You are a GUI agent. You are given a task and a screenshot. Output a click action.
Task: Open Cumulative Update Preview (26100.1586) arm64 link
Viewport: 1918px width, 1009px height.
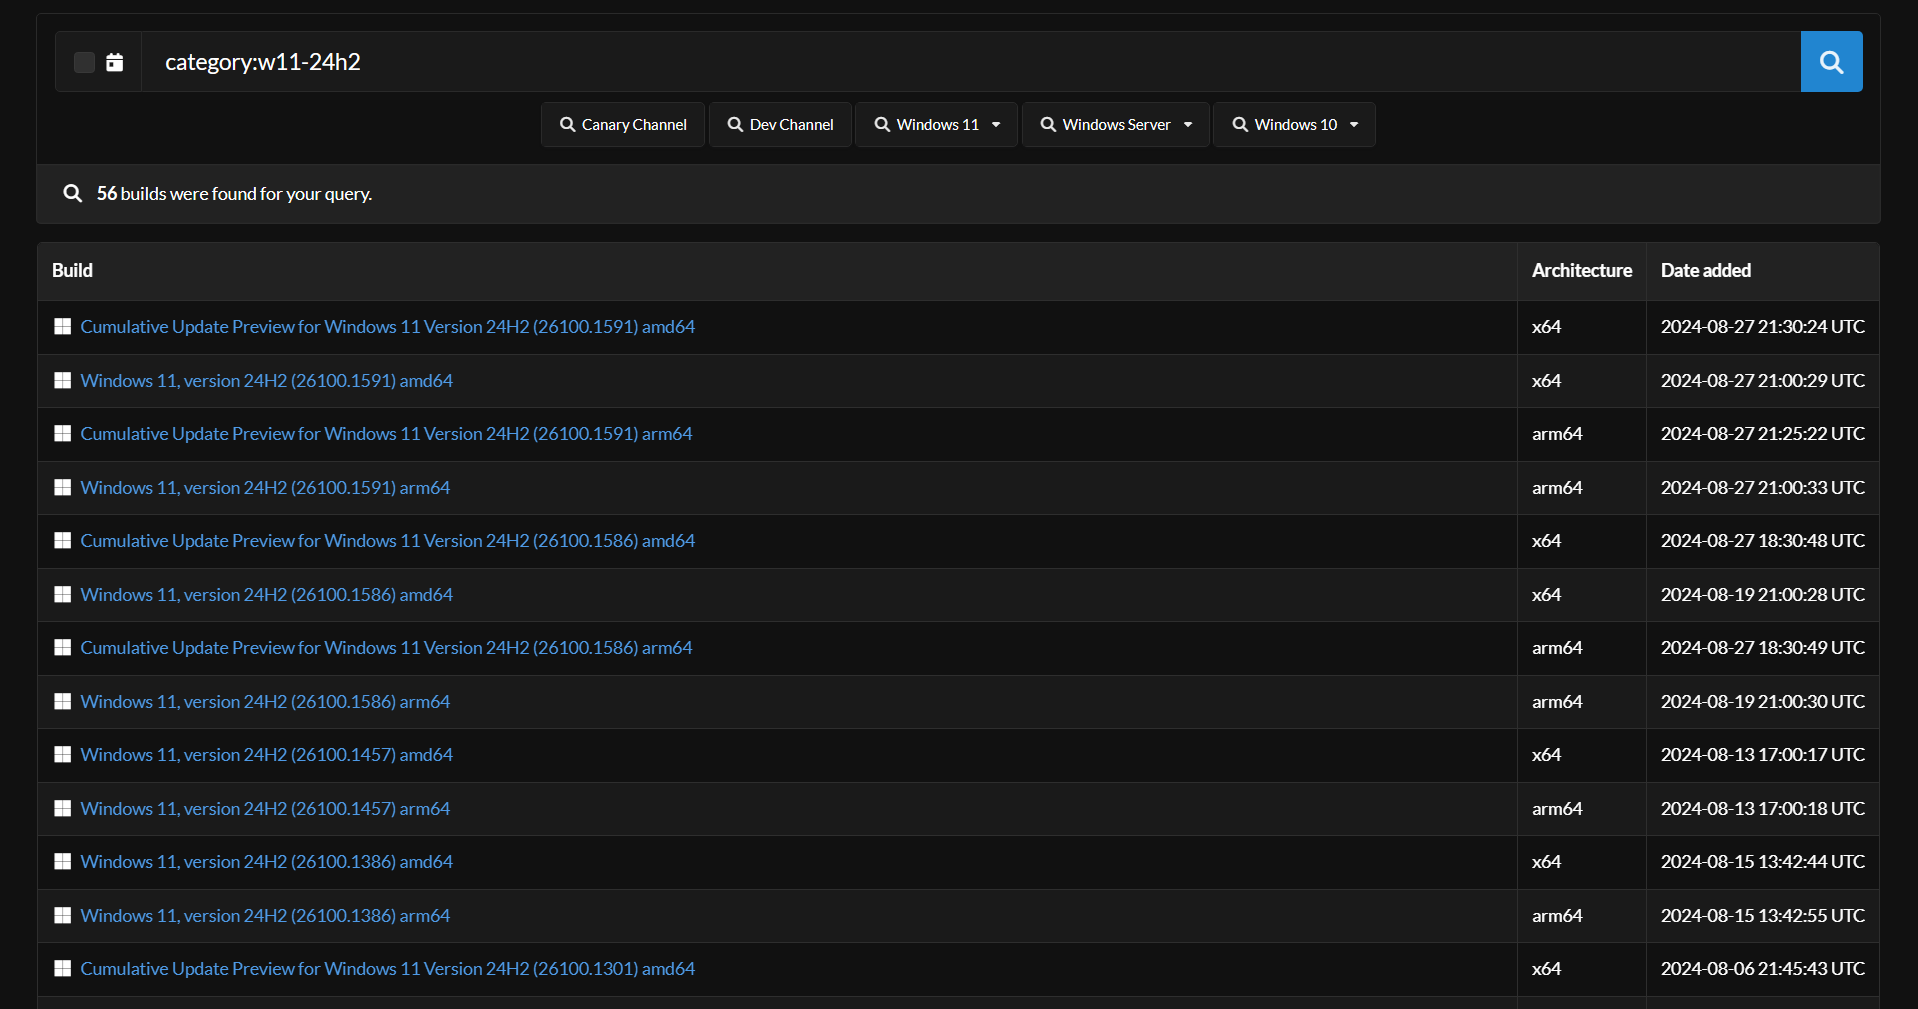click(x=386, y=648)
